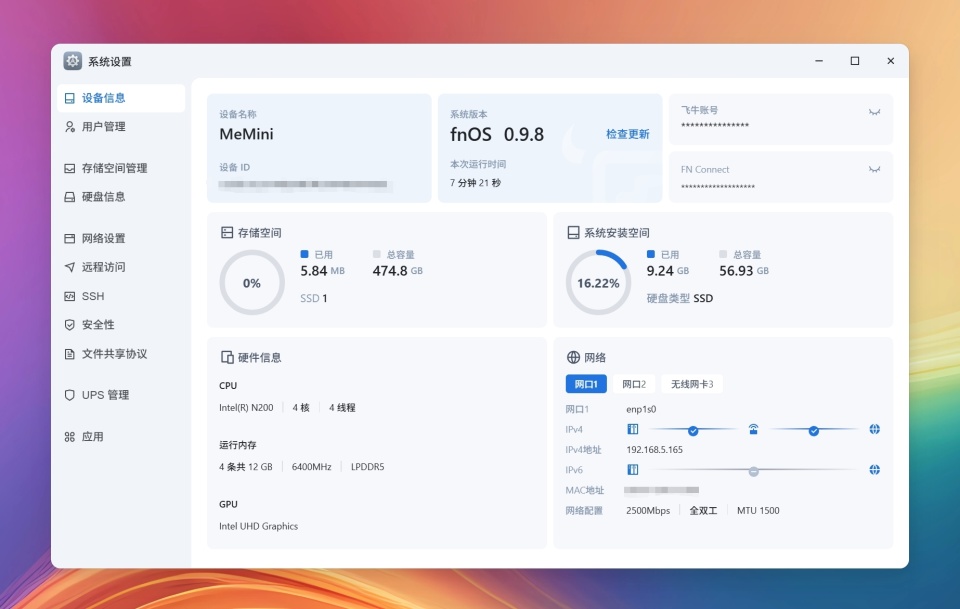Click the uptime 7 分钟 21 秒
The width and height of the screenshot is (960, 609).
click(x=475, y=183)
